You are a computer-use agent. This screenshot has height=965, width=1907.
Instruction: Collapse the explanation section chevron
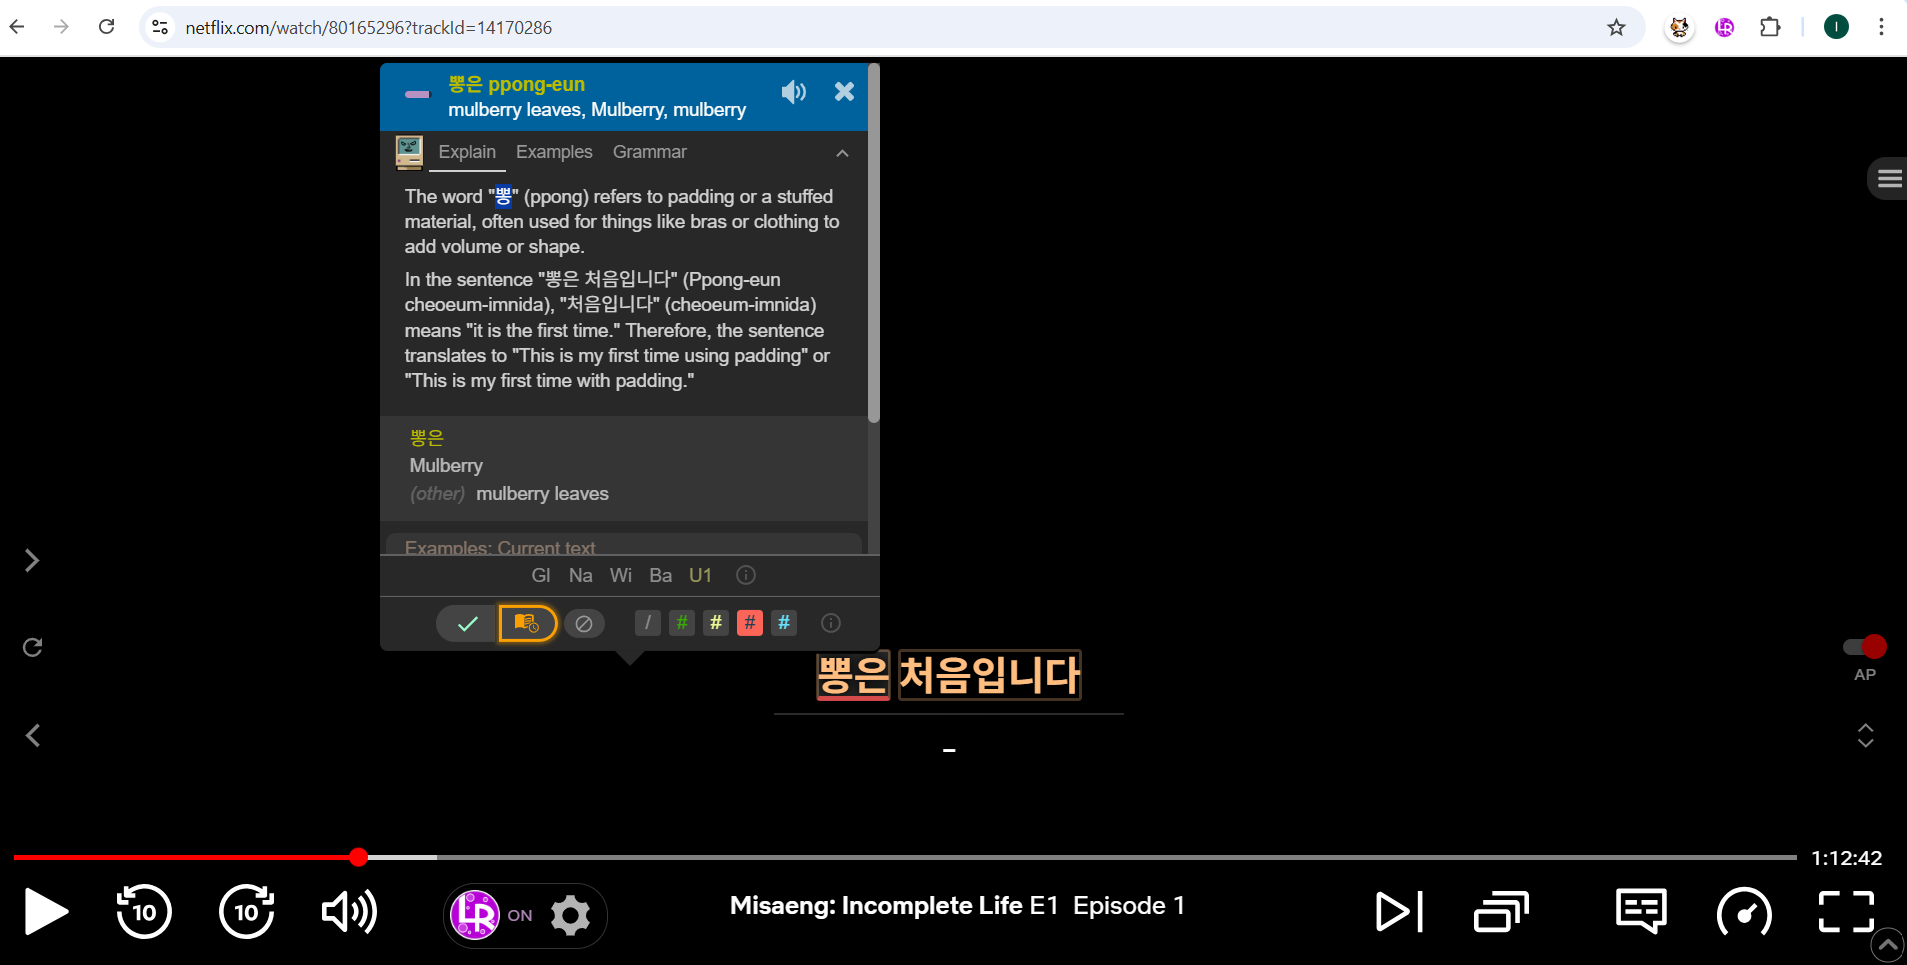[842, 153]
